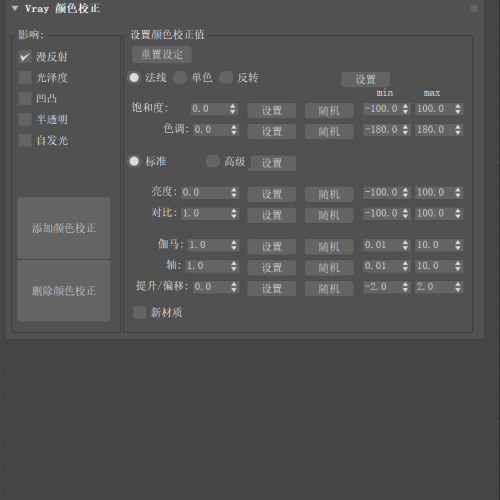The height and width of the screenshot is (500, 500).
Task: Select the 反转 radio option
Action: coord(226,78)
